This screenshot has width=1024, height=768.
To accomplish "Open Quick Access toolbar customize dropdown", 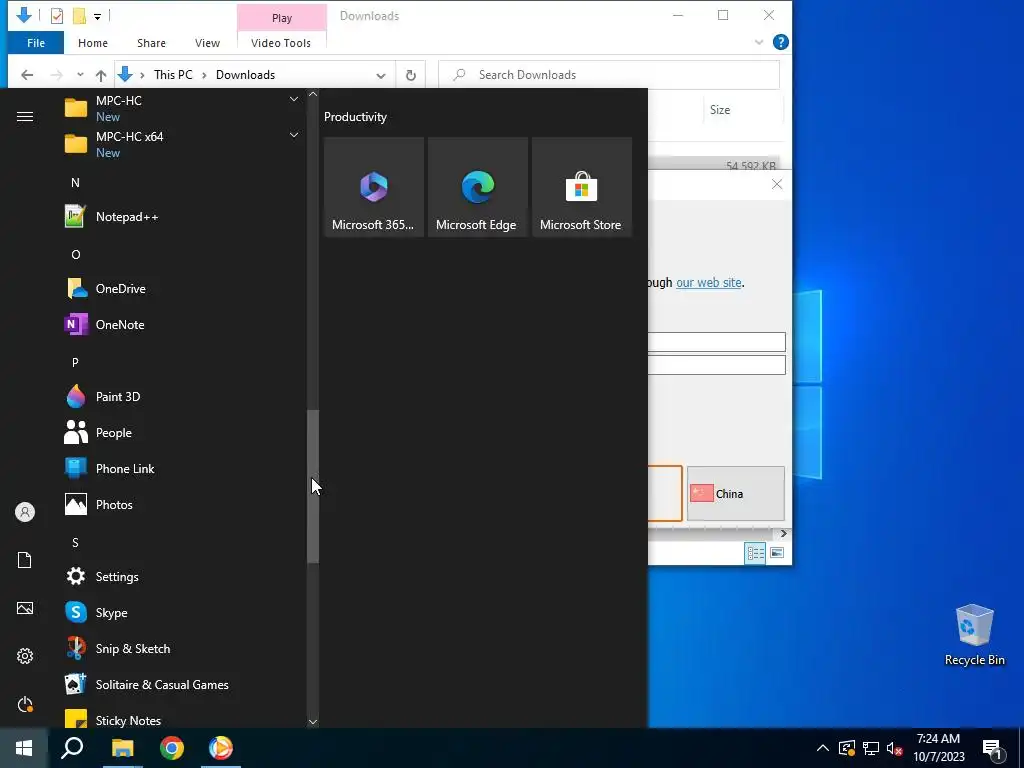I will [97, 16].
